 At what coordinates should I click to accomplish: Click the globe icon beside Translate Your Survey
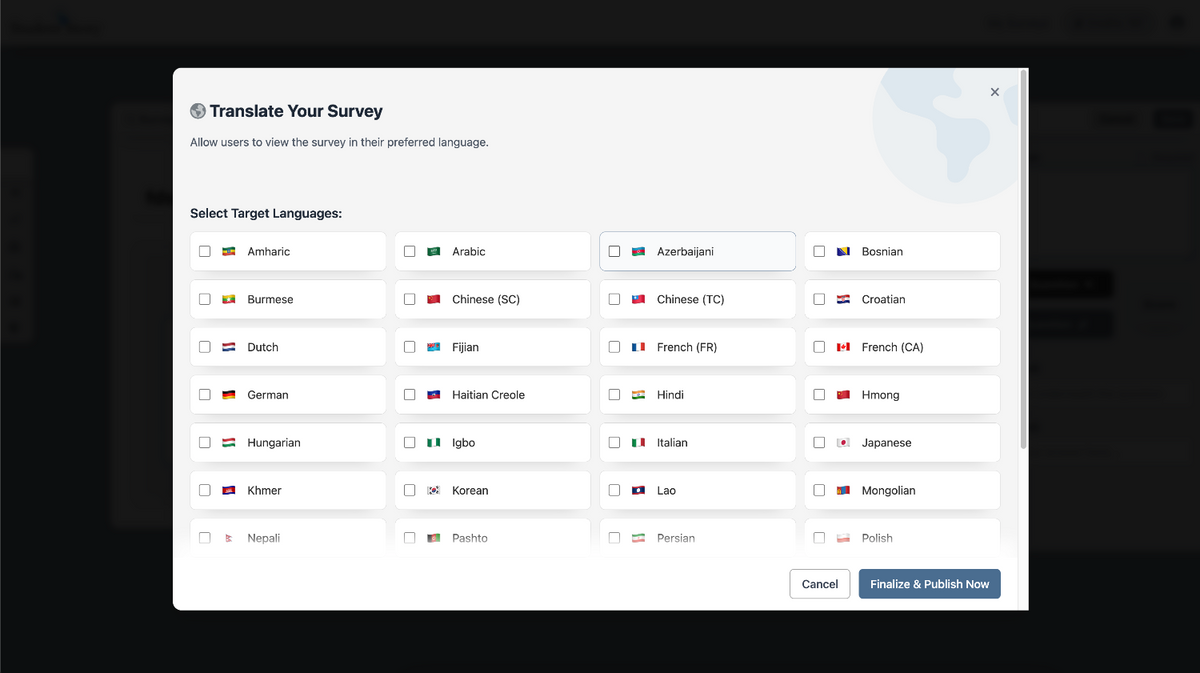coord(197,111)
